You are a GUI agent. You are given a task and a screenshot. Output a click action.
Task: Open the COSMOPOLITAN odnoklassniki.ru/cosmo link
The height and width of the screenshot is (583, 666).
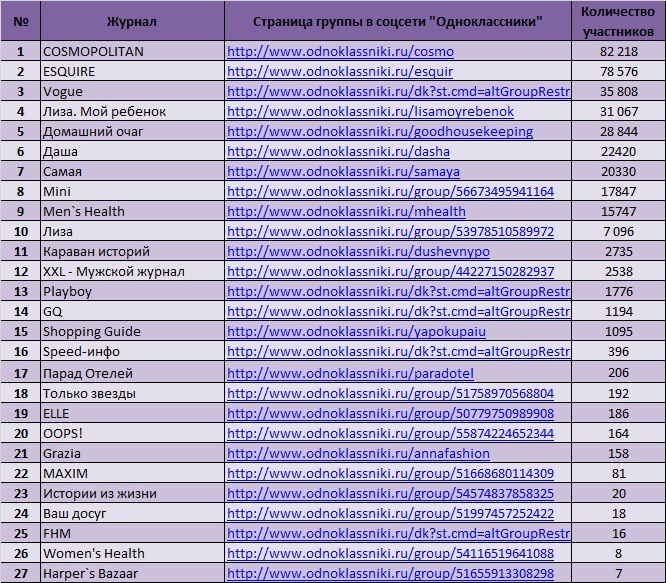coord(340,51)
